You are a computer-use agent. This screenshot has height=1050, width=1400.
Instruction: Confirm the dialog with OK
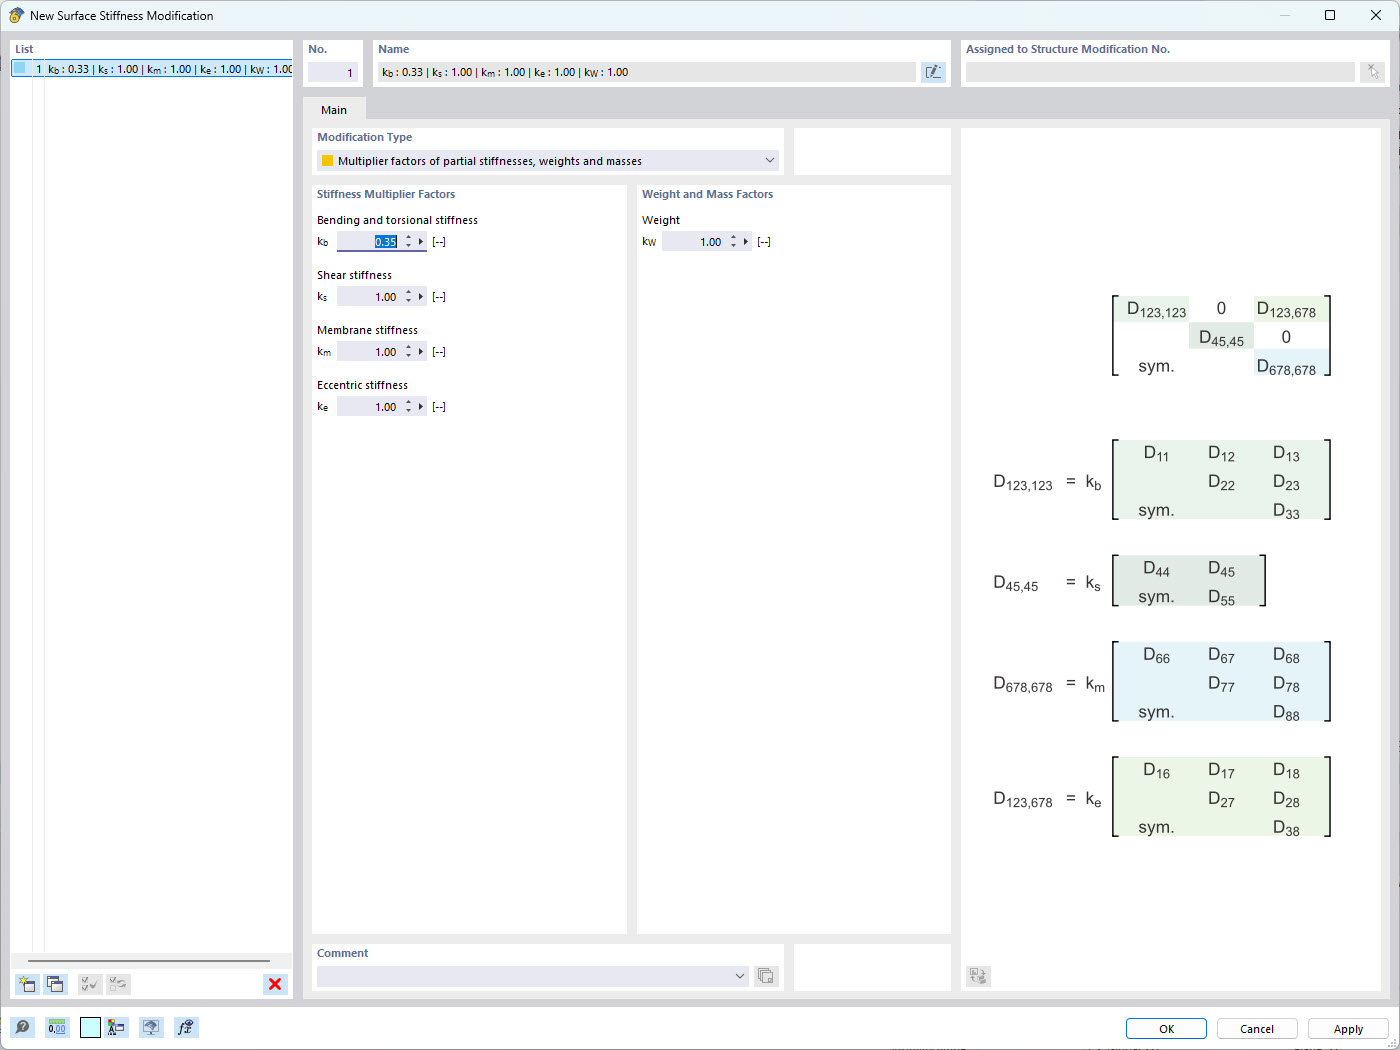tap(1166, 1028)
